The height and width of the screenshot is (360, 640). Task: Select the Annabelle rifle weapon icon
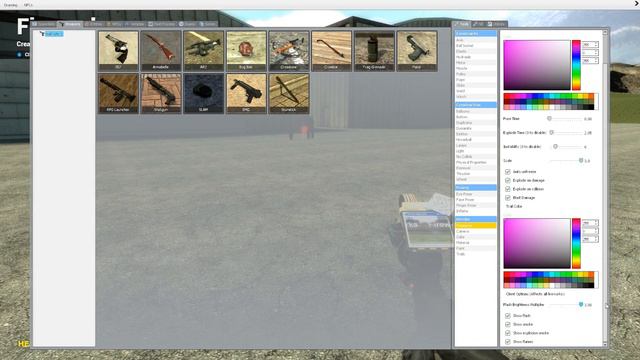click(161, 51)
